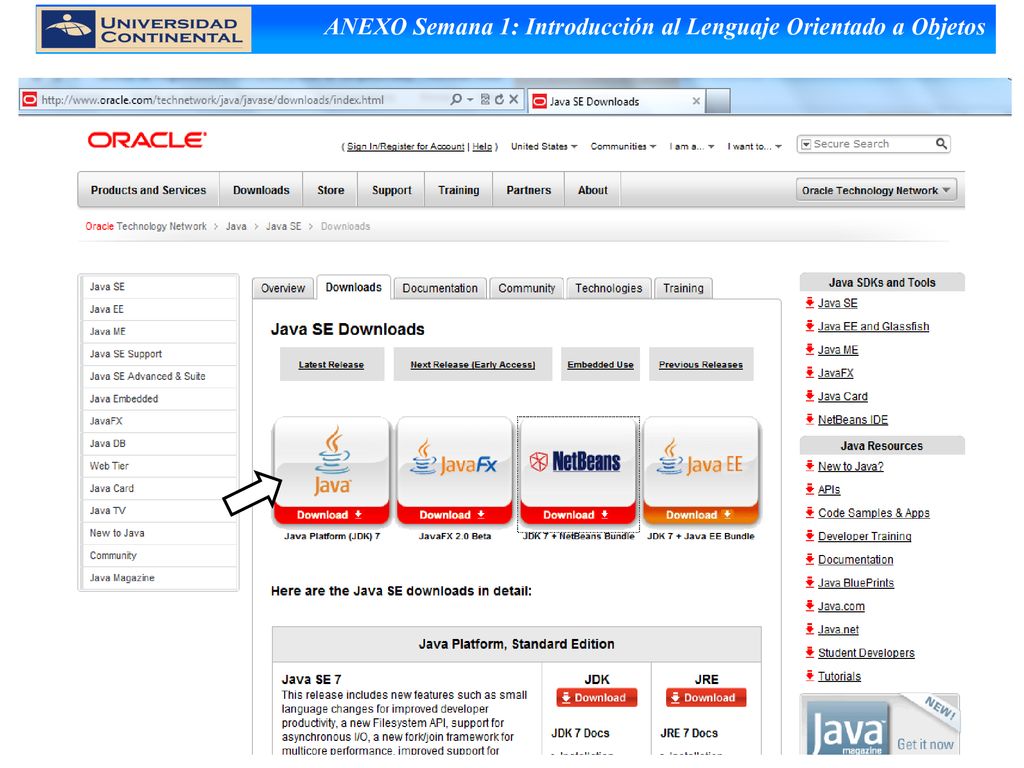
Task: Open the Downloads main menu item
Action: [261, 190]
